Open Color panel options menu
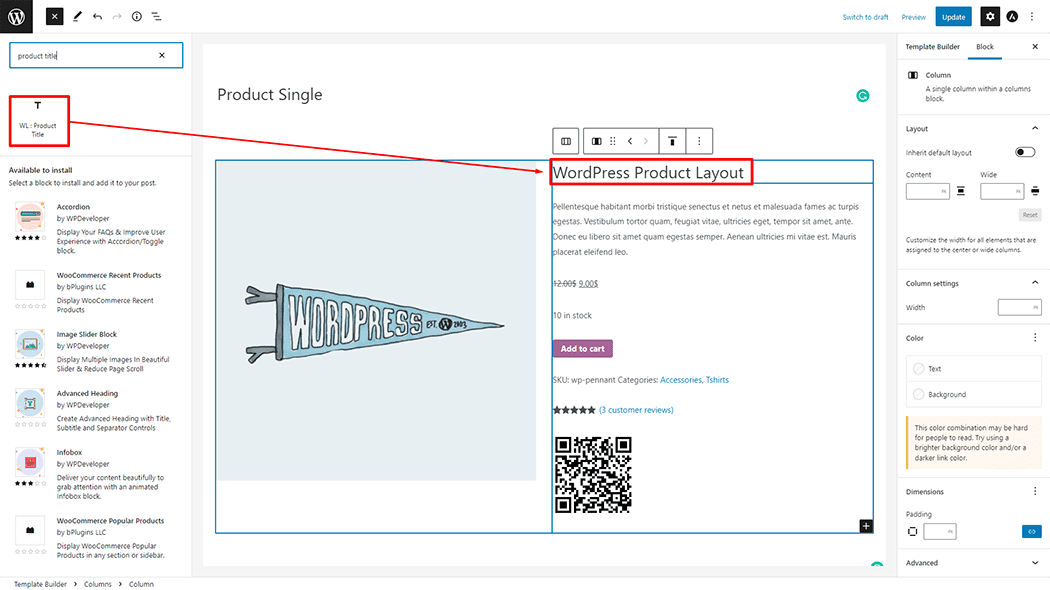1050x590 pixels. pyautogui.click(x=1035, y=338)
